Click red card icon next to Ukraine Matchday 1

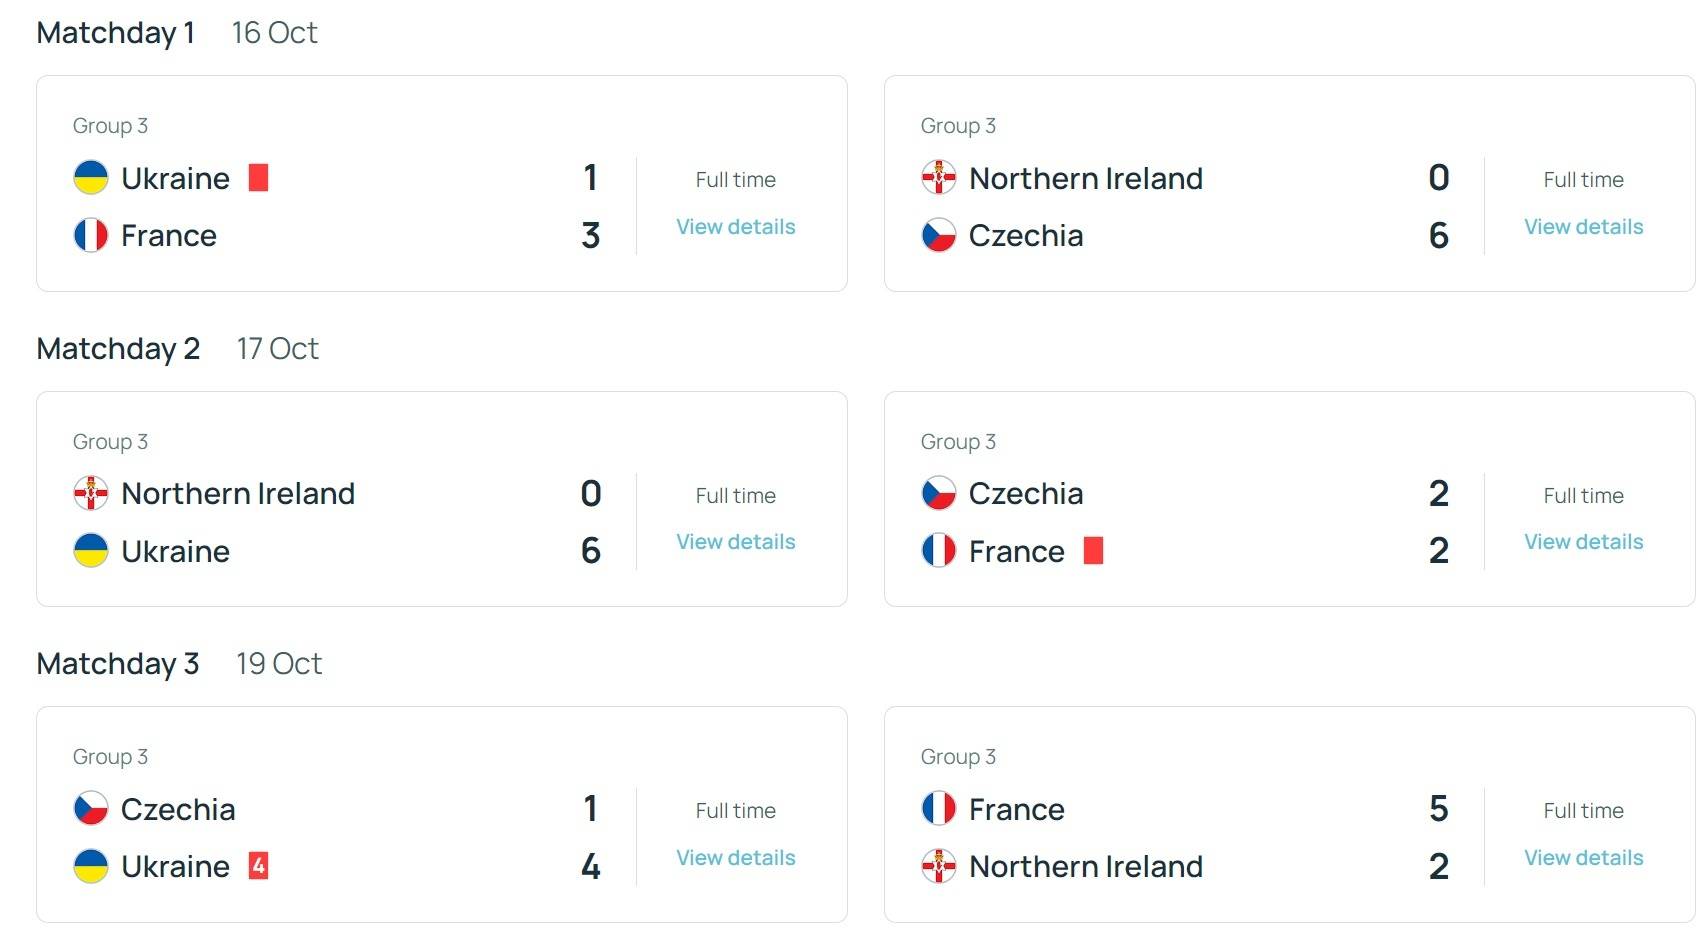[x=258, y=178]
